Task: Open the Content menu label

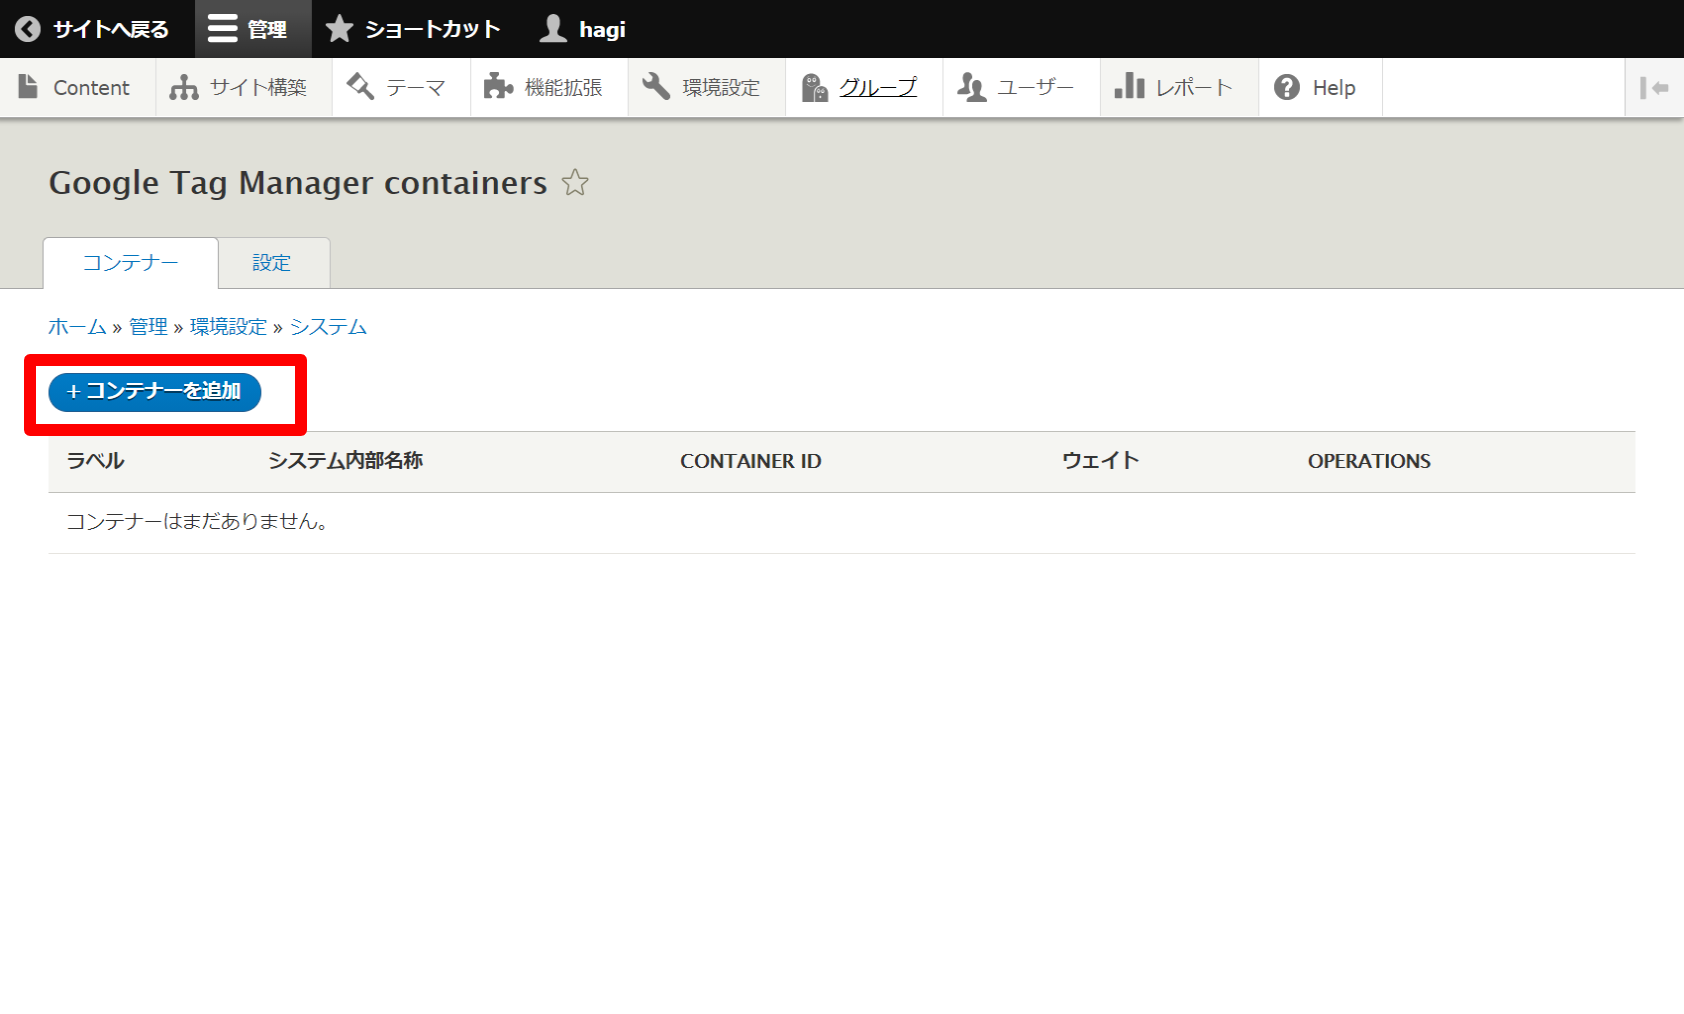Action: point(91,88)
